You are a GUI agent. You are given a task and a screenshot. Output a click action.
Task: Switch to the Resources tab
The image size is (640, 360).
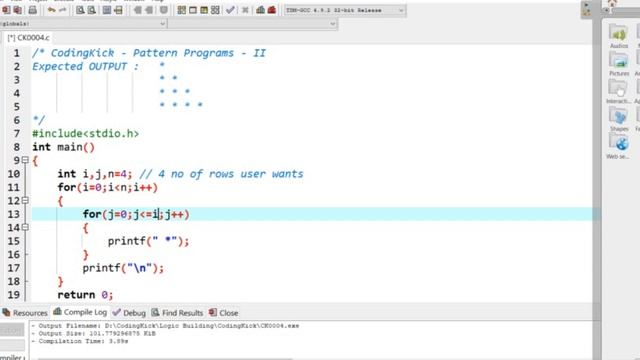25,313
